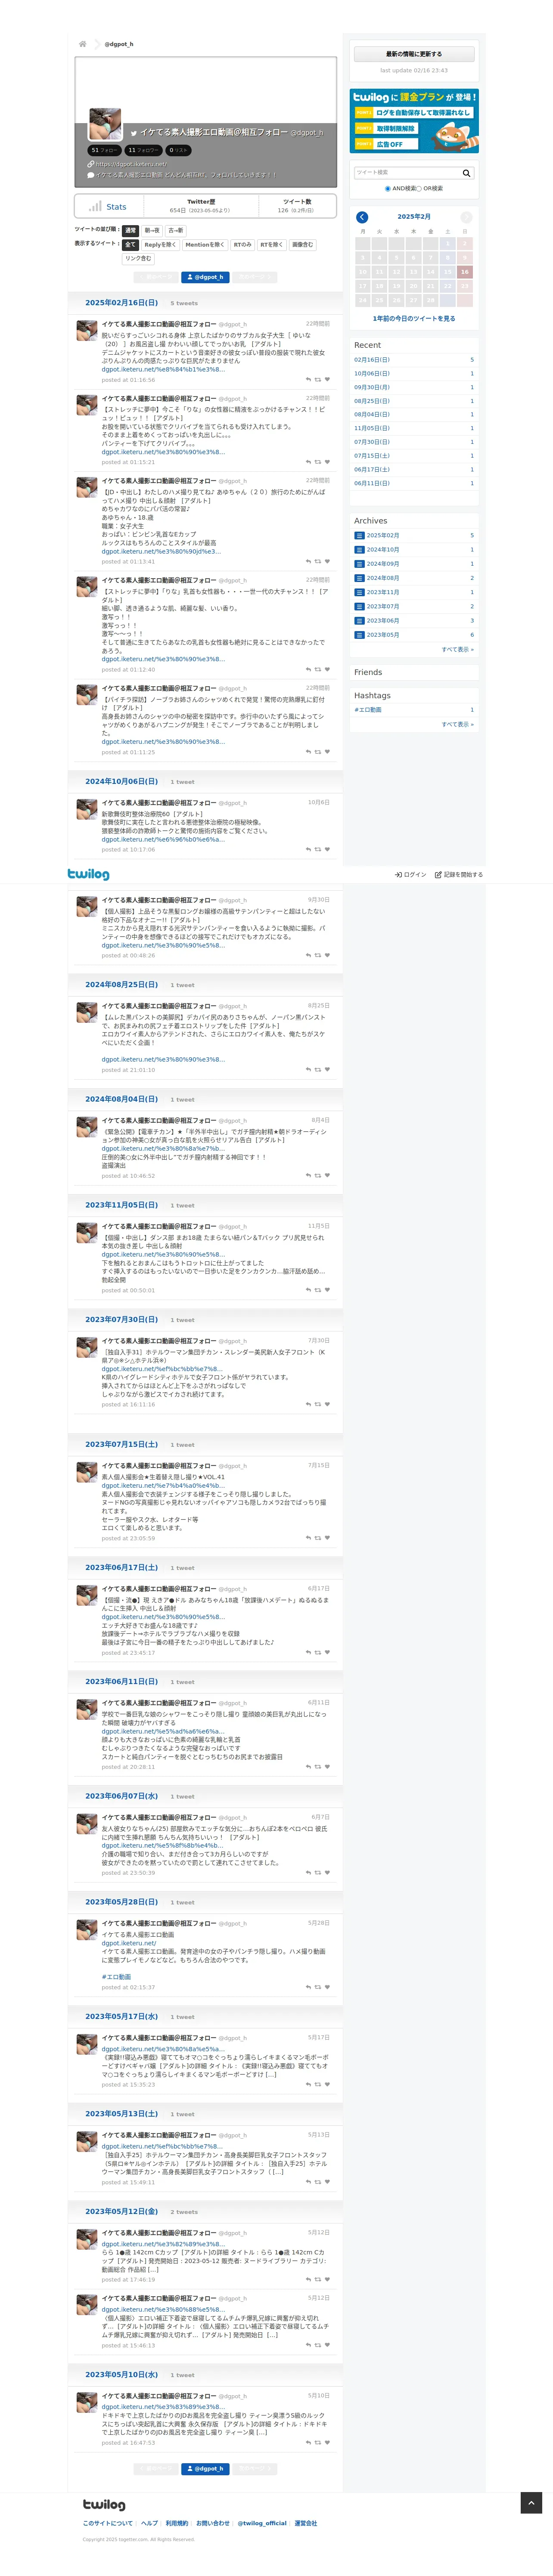553x2576 pixels.
Task: Click list icon beside 2025年02月 archive
Action: tap(359, 535)
